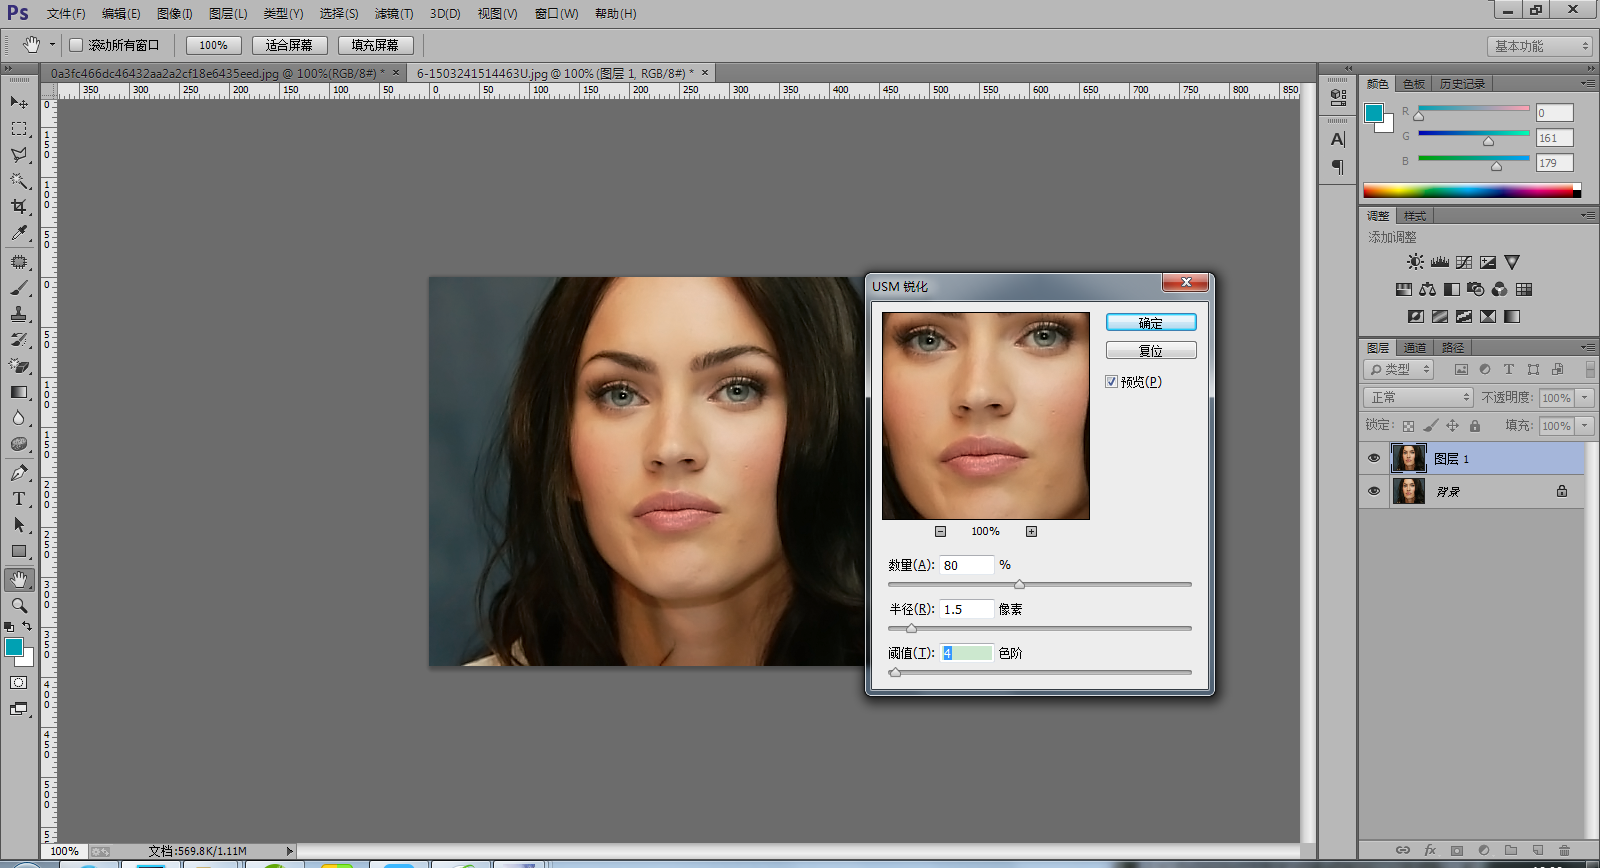The height and width of the screenshot is (868, 1600).
Task: Select the Crop tool
Action: tap(19, 207)
